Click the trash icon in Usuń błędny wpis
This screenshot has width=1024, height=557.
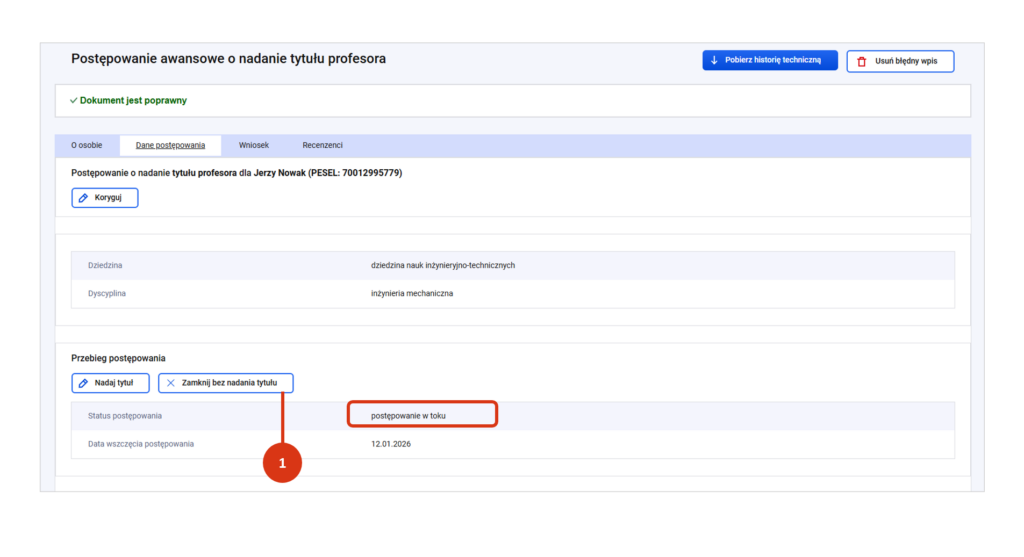coord(861,62)
